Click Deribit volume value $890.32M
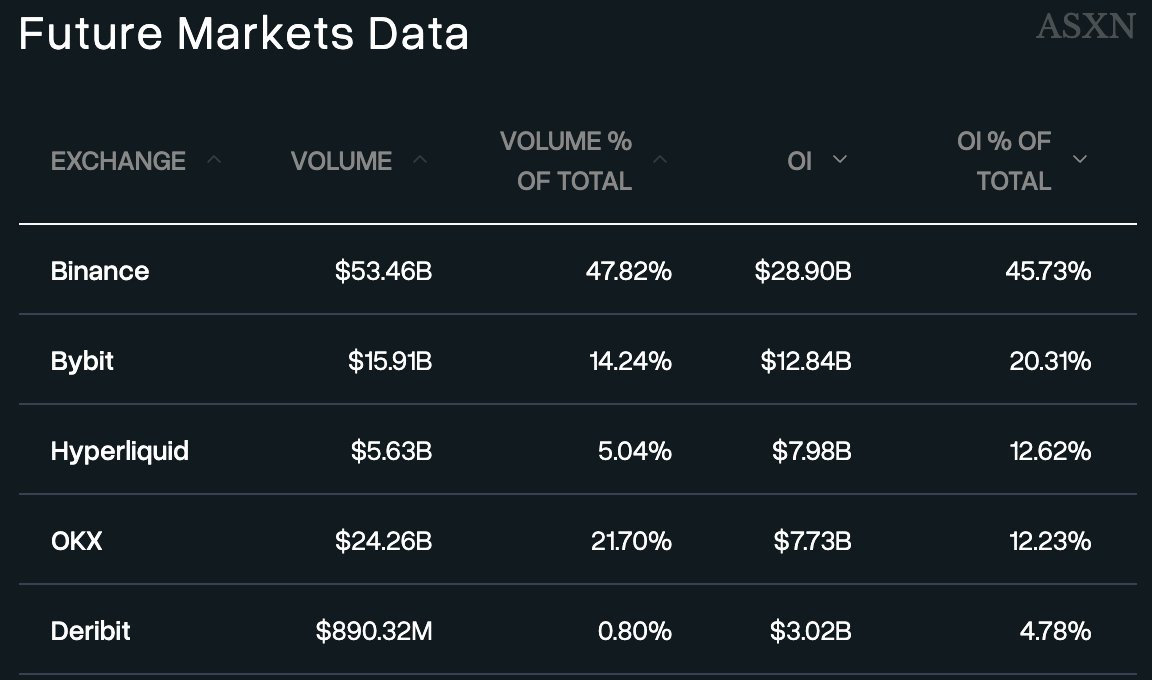Image resolution: width=1152 pixels, height=680 pixels. [374, 631]
